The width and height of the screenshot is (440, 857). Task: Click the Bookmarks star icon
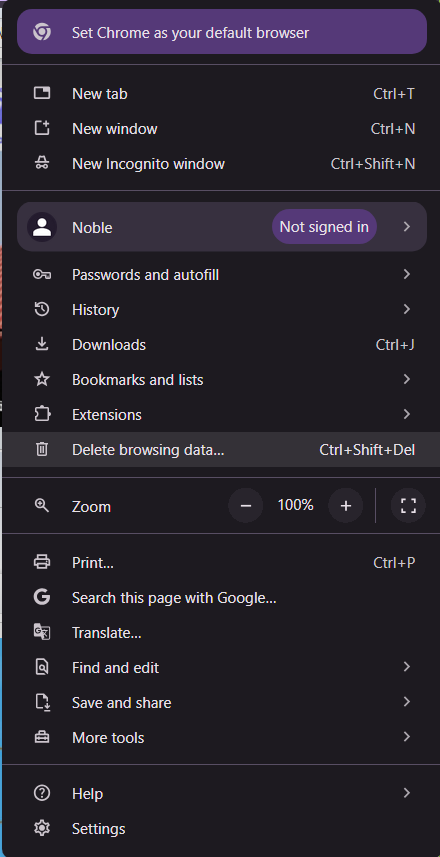pyautogui.click(x=42, y=379)
